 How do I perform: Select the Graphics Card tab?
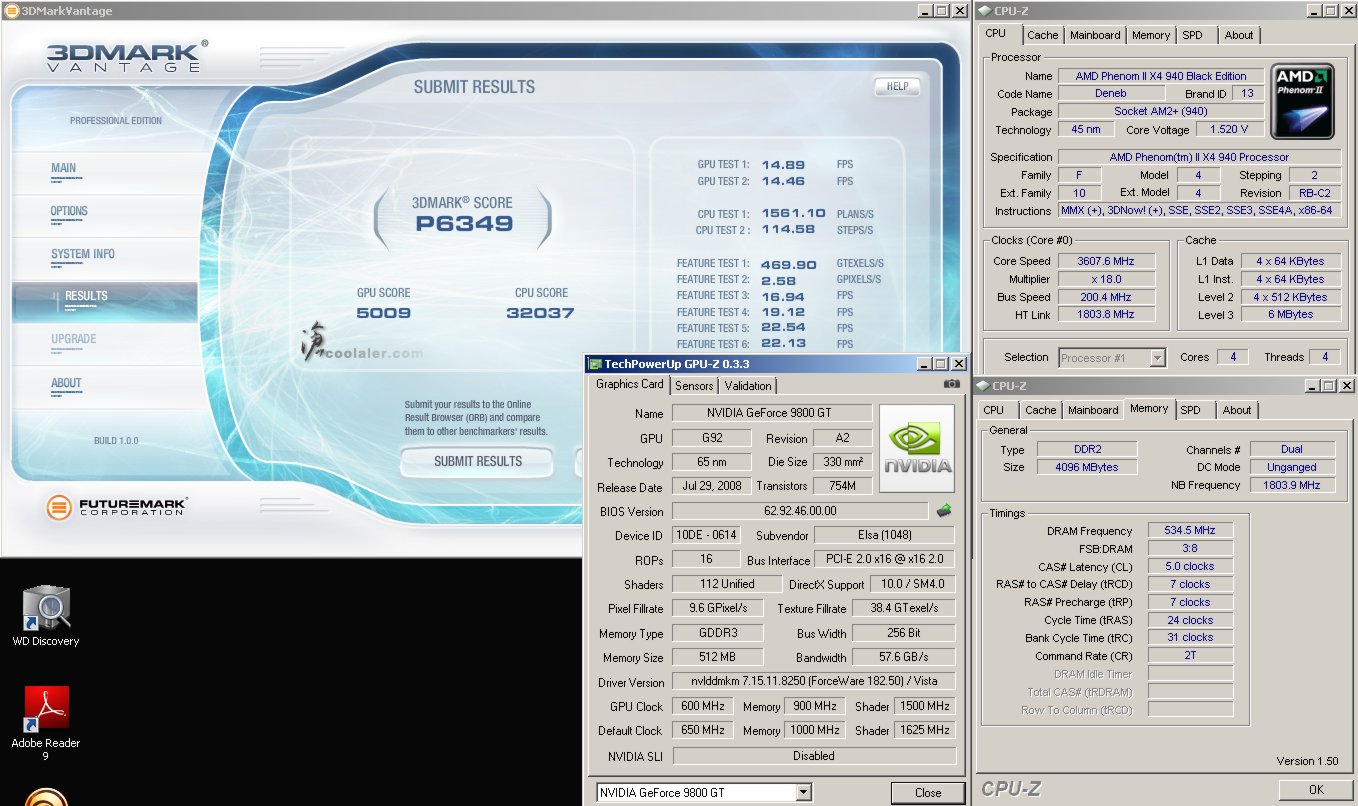point(629,384)
